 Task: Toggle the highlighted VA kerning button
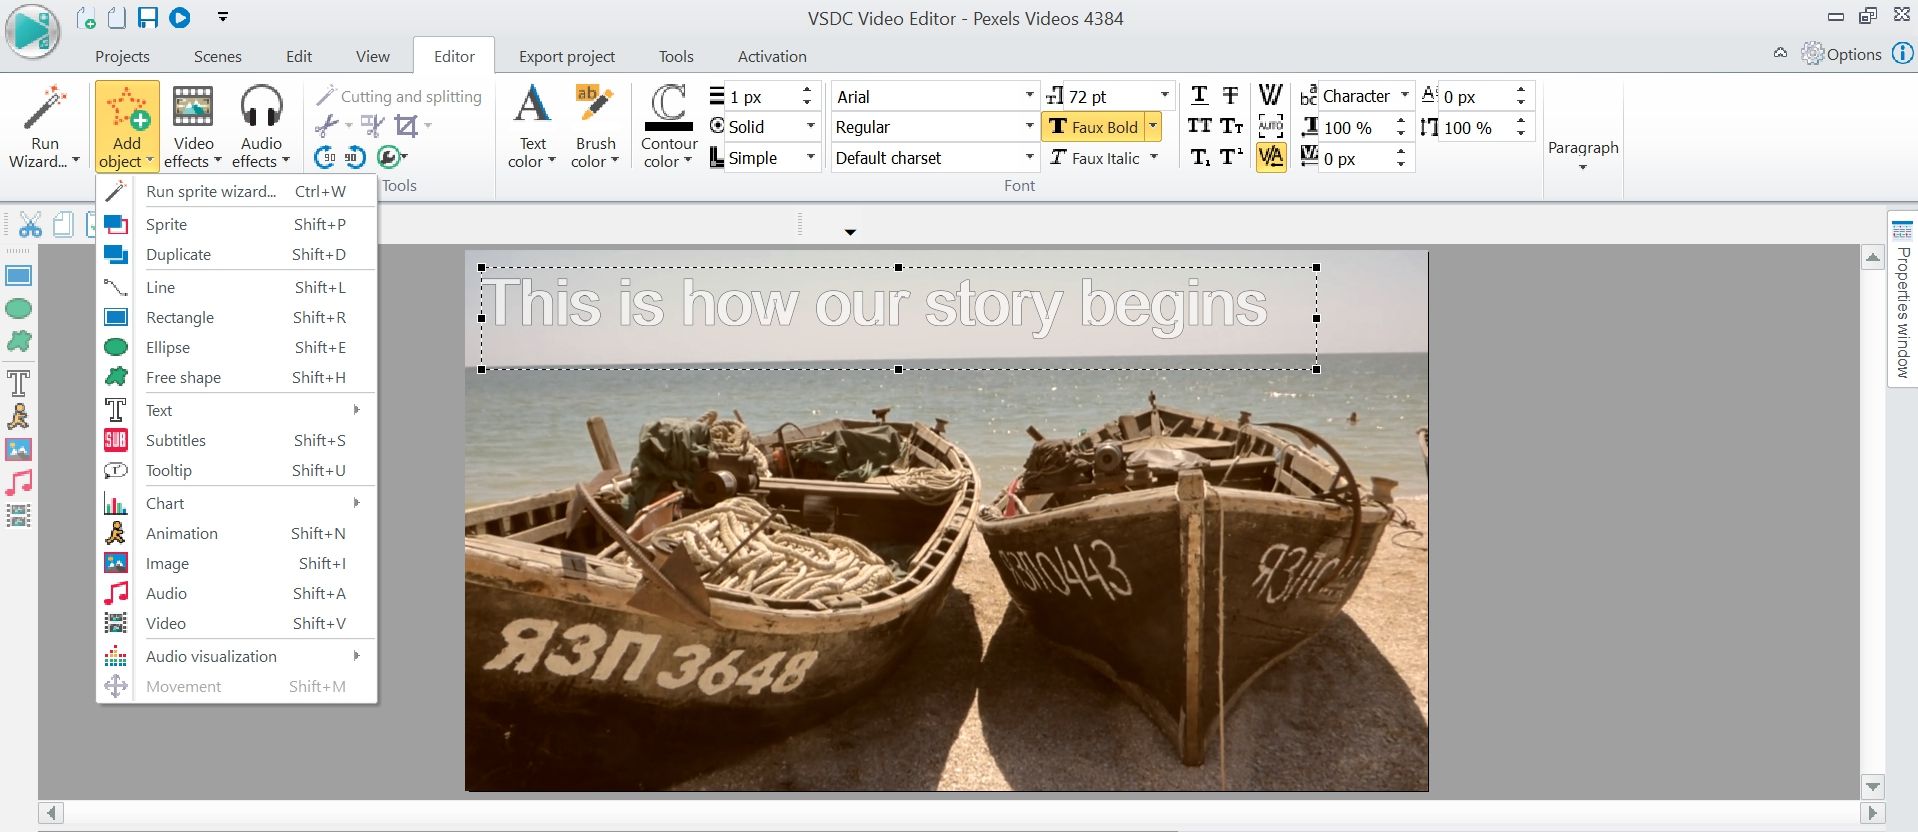tap(1271, 157)
